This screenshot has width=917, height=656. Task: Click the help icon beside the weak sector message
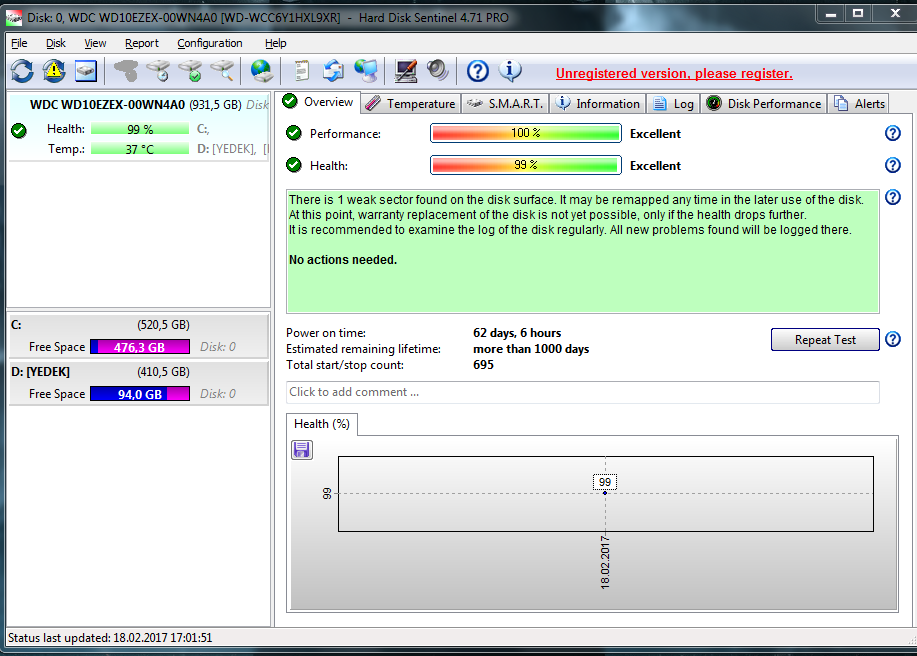click(x=892, y=198)
